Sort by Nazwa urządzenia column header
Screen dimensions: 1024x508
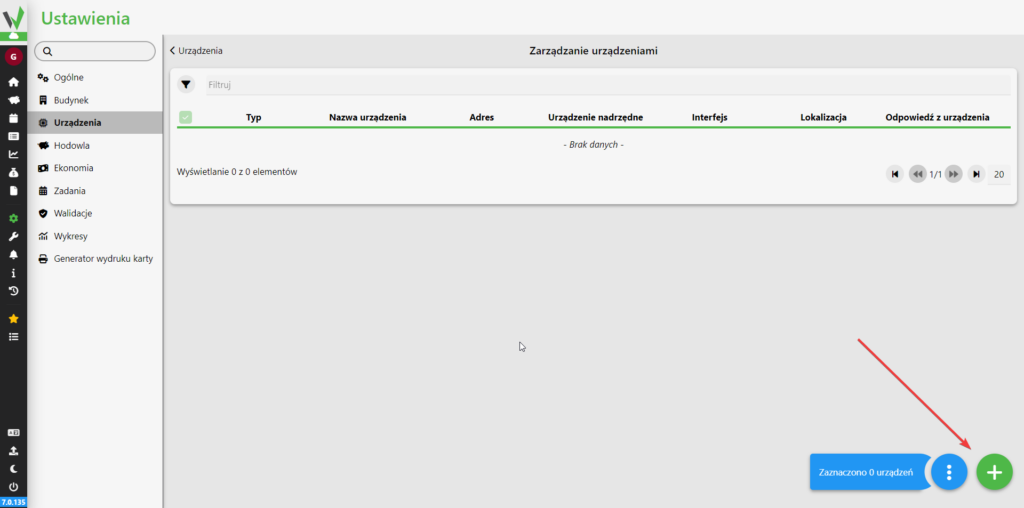pyautogui.click(x=367, y=117)
